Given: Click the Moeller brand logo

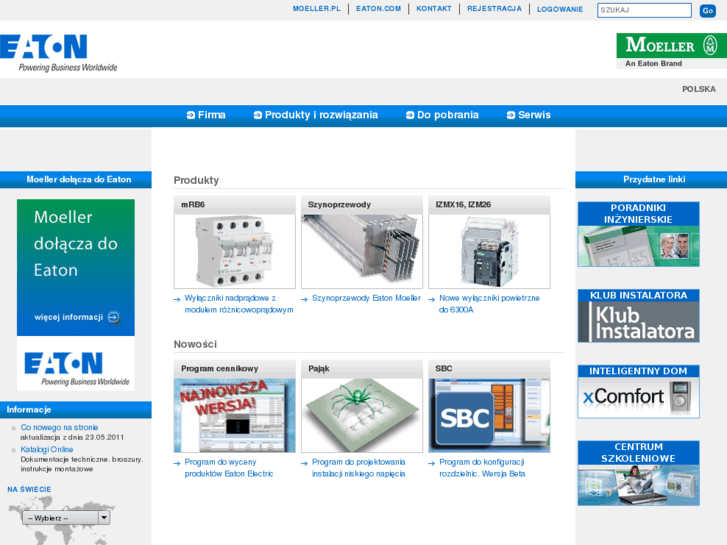Looking at the screenshot, I should (671, 51).
